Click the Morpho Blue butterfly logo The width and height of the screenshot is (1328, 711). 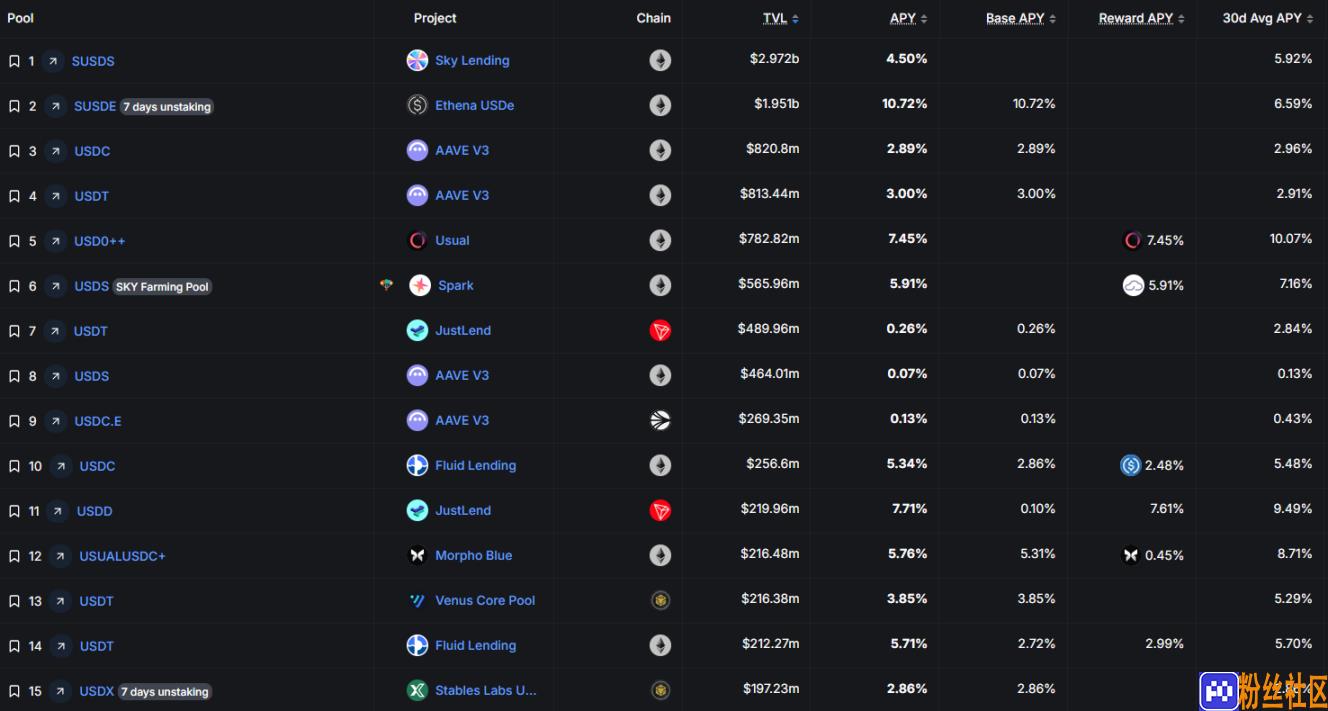click(417, 555)
